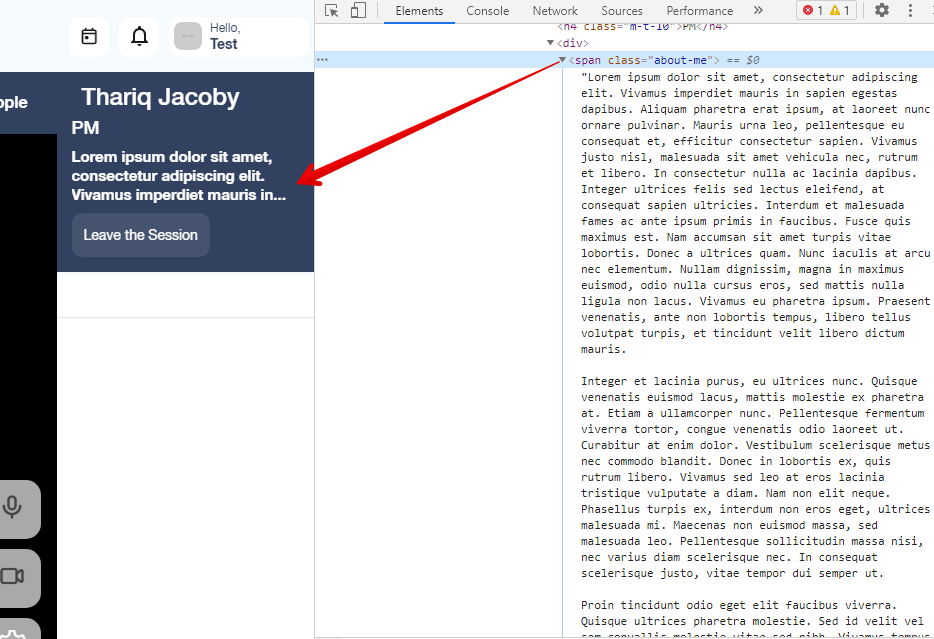The height and width of the screenshot is (639, 934).
Task: Switch to the Performance tab
Action: pyautogui.click(x=700, y=11)
